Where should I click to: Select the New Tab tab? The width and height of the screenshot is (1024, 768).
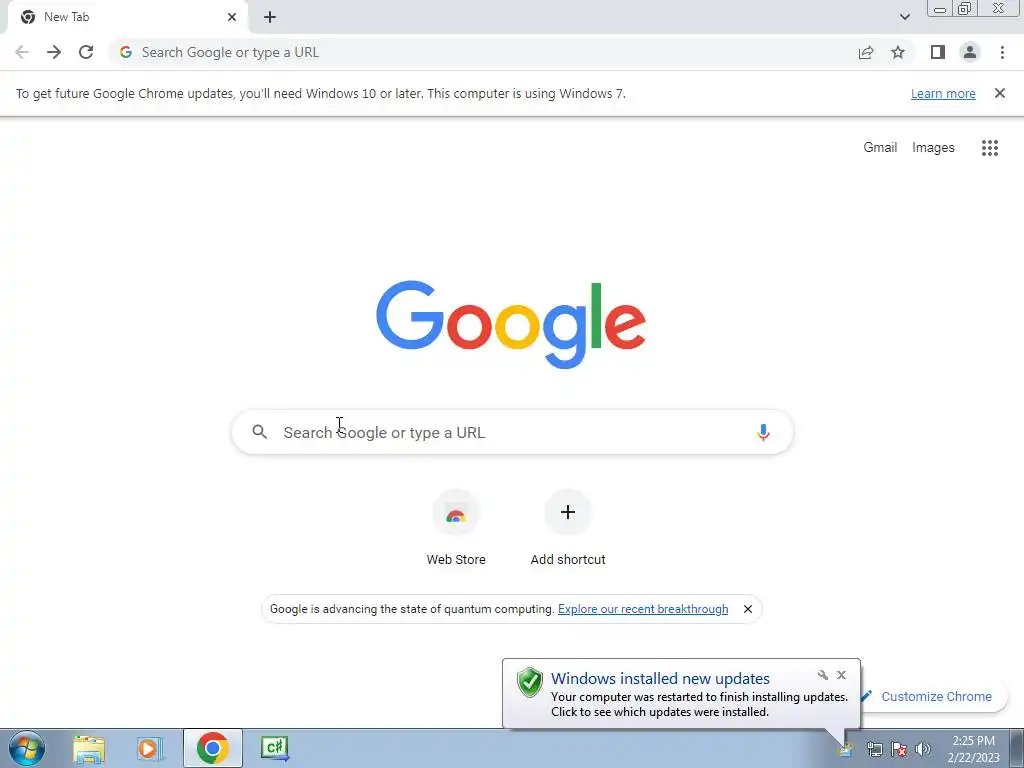(128, 18)
